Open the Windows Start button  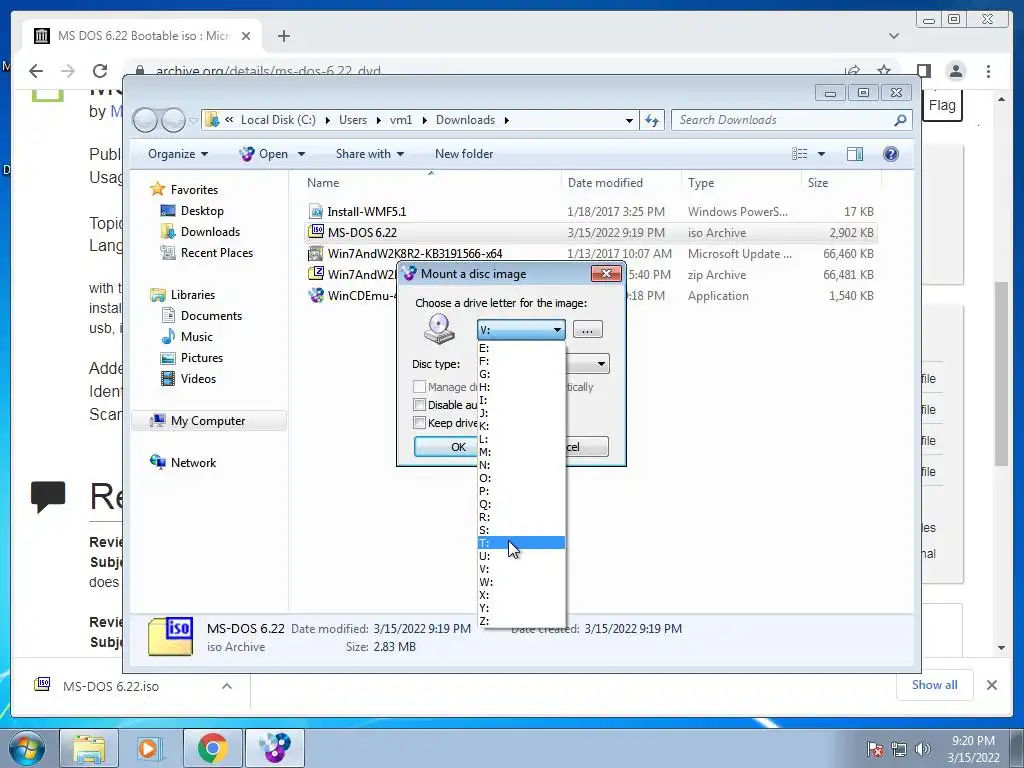[25, 748]
